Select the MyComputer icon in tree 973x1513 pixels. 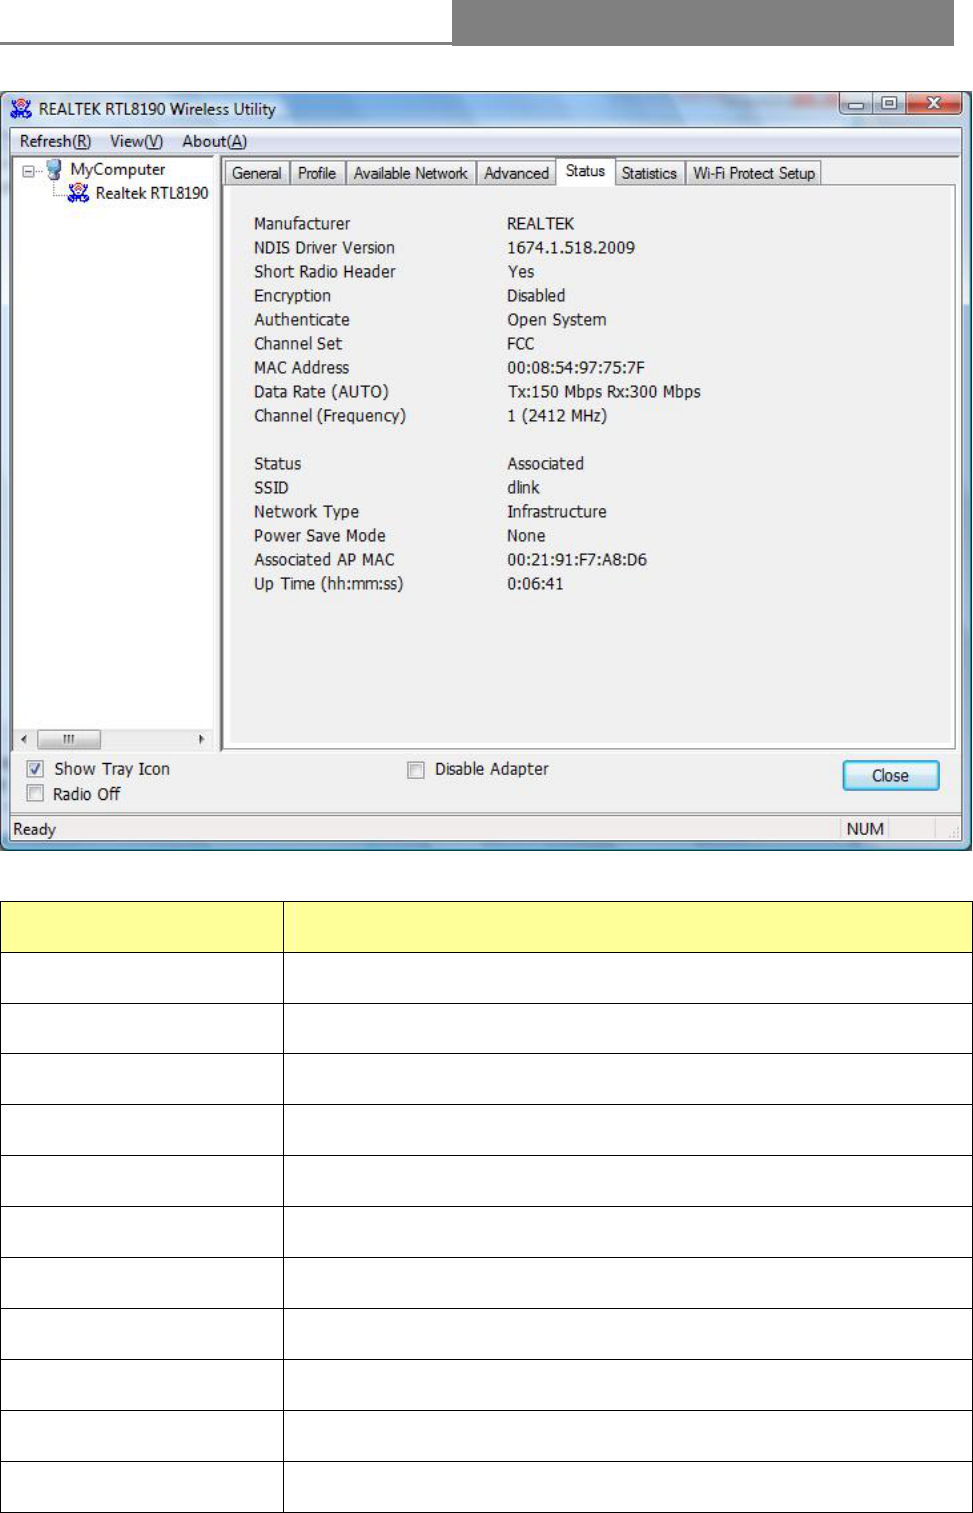point(55,170)
